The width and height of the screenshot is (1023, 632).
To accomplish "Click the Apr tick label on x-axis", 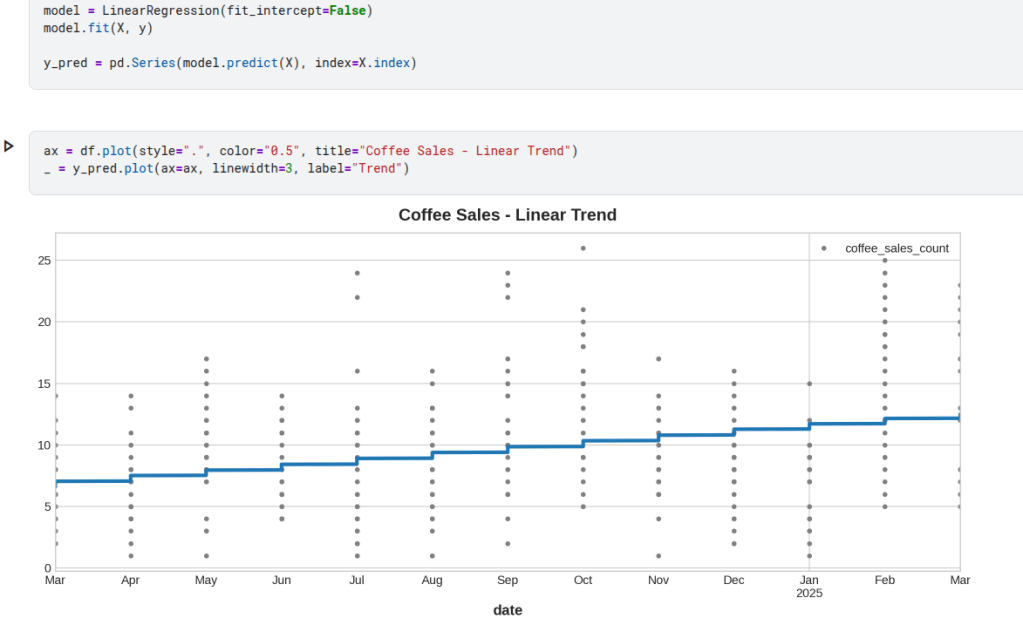I will [130, 580].
